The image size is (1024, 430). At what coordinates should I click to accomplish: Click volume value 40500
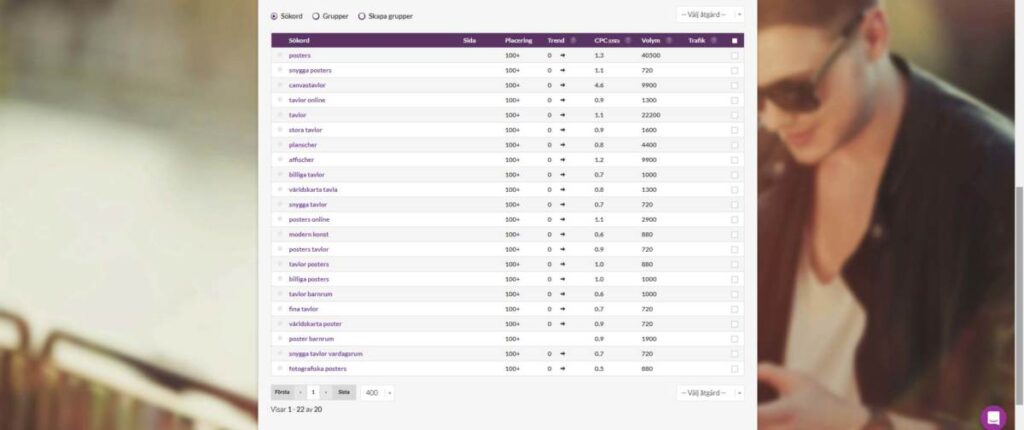(650, 56)
